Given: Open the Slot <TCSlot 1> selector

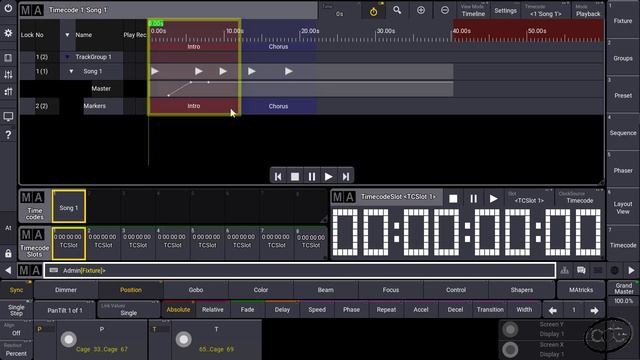Looking at the screenshot, I should point(529,198).
